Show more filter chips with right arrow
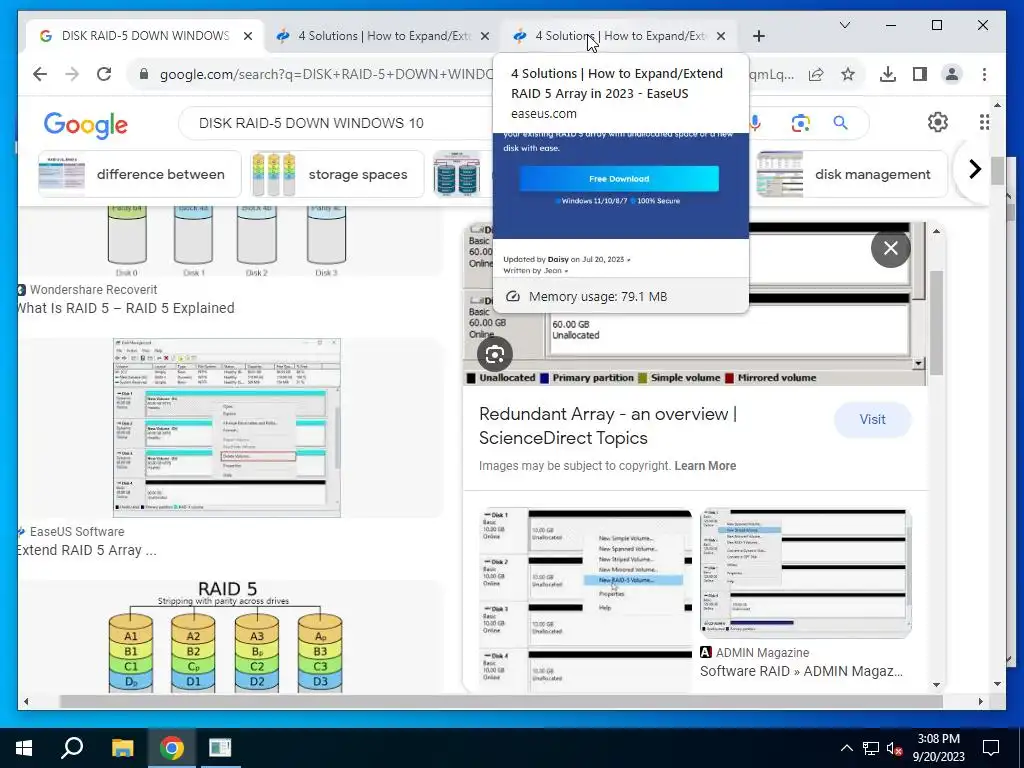This screenshot has height=768, width=1024. [974, 169]
